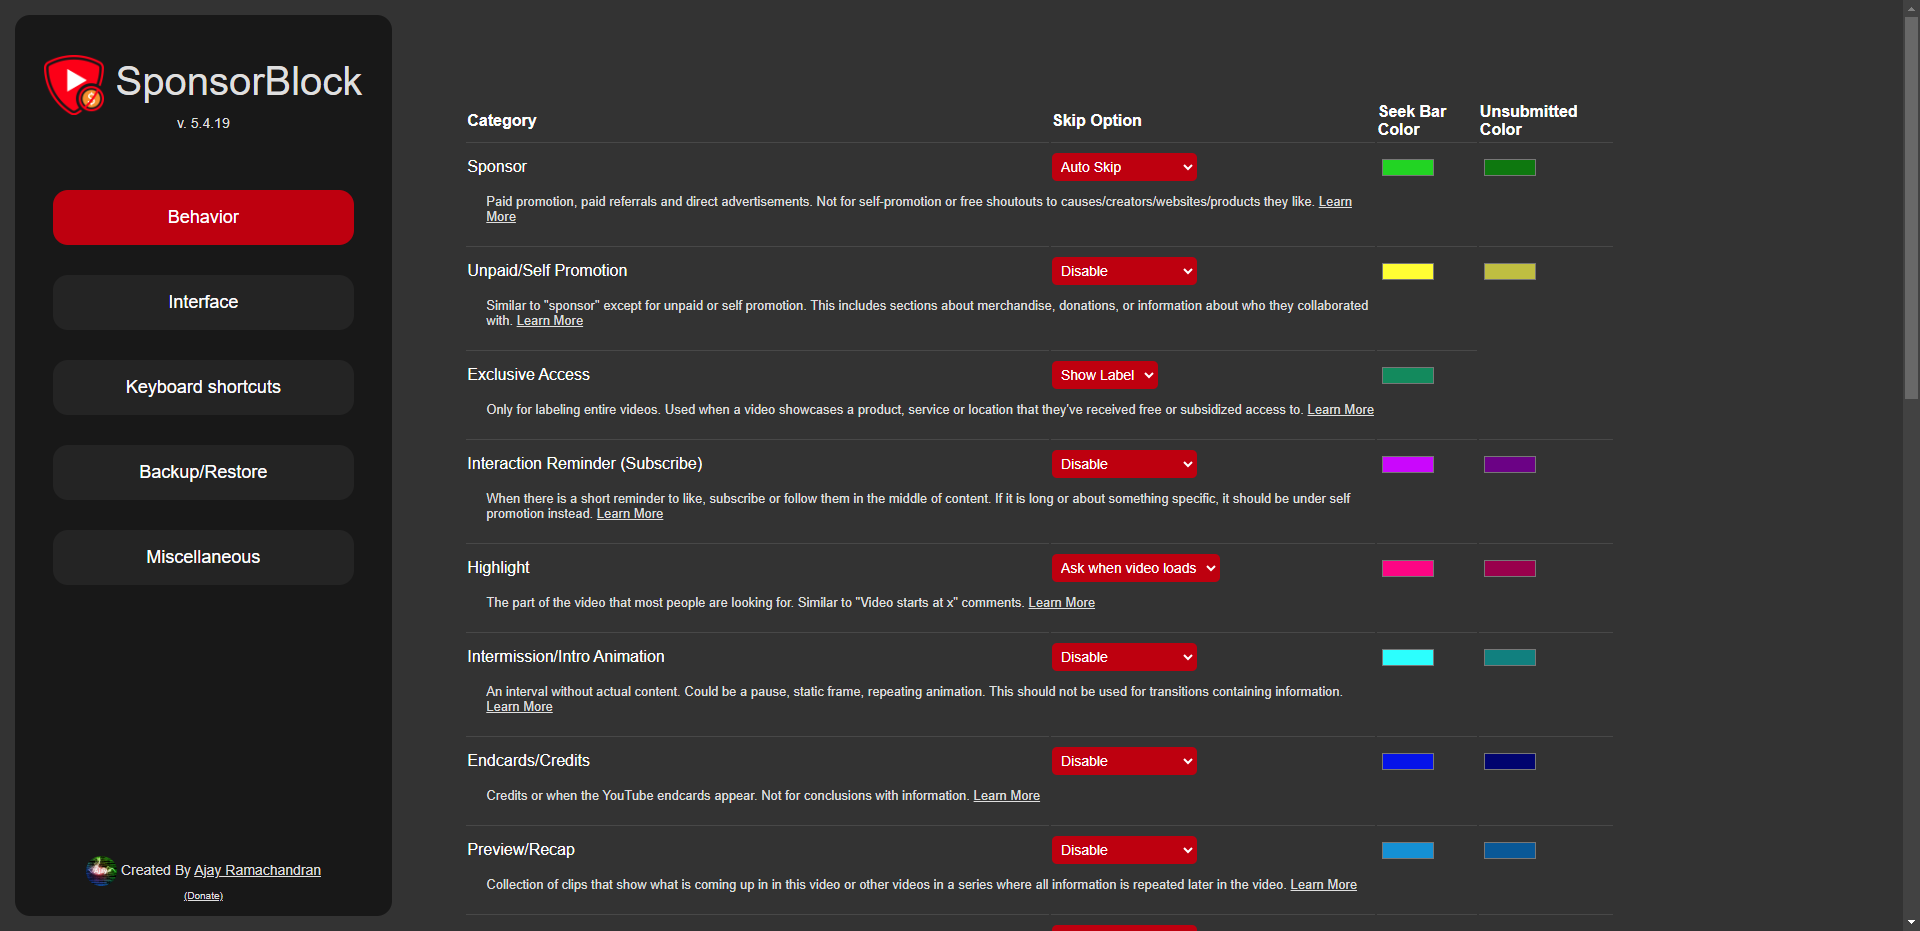This screenshot has height=931, width=1920.
Task: Open Learn More for Interaction Reminder
Action: (x=630, y=514)
